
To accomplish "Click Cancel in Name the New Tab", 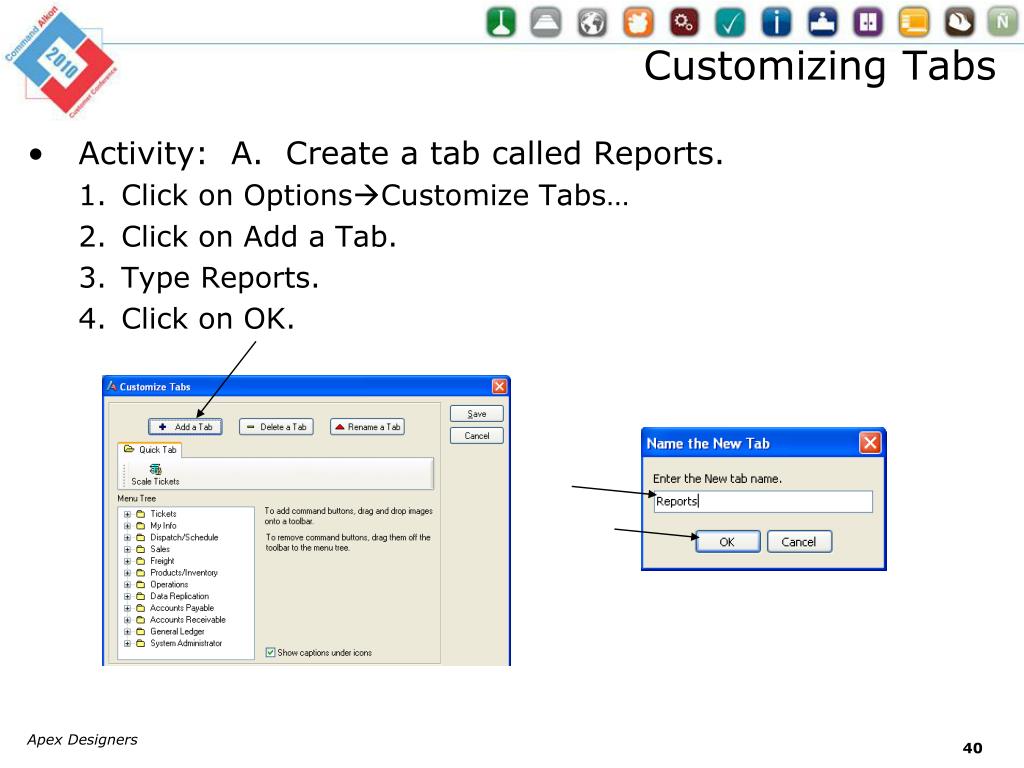I will pyautogui.click(x=799, y=541).
